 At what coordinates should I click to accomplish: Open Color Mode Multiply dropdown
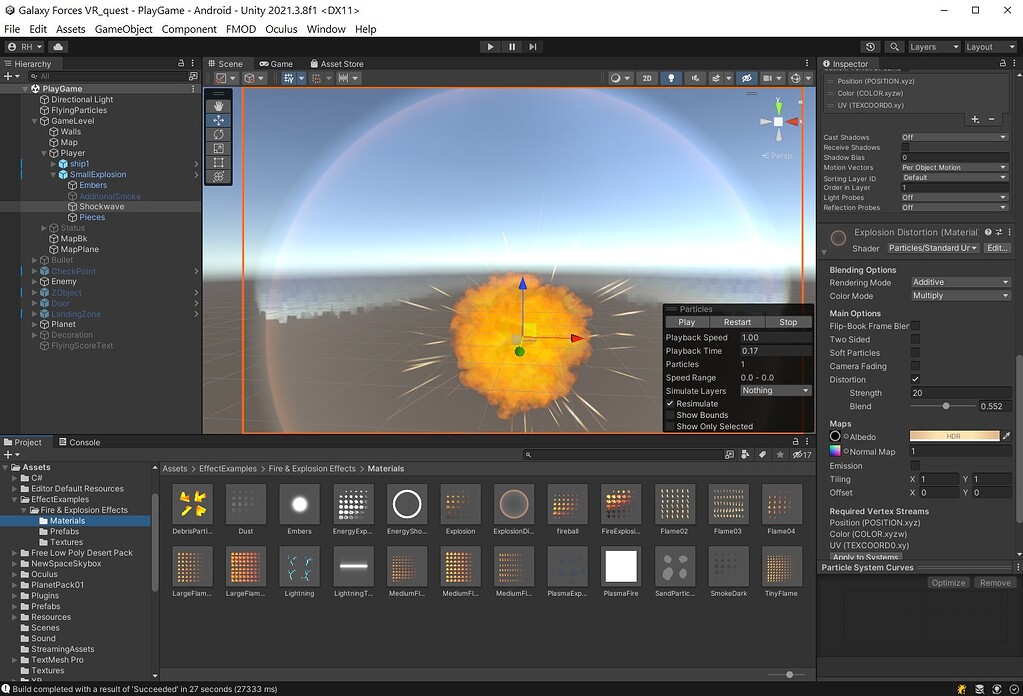pyautogui.click(x=960, y=295)
